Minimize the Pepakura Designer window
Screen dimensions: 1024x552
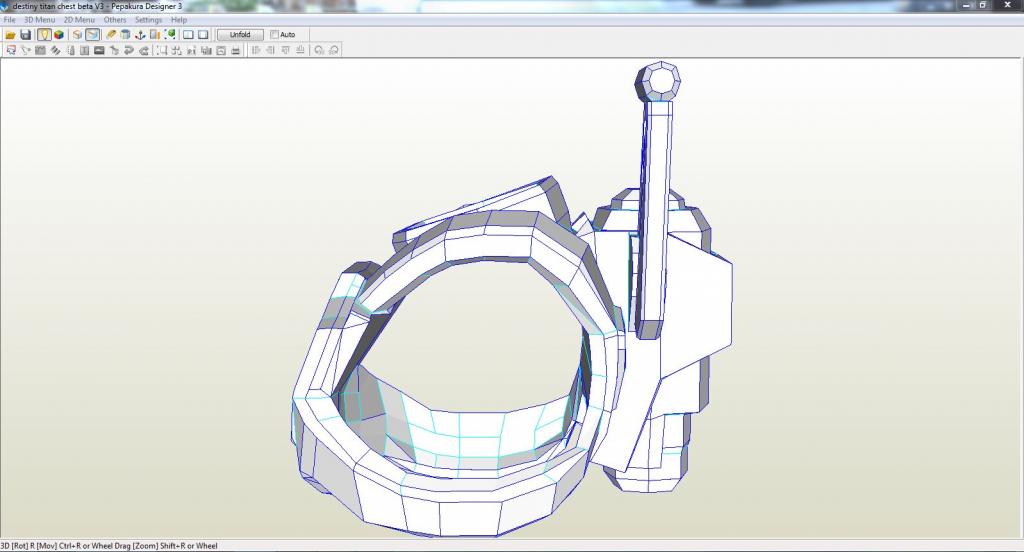coord(967,5)
